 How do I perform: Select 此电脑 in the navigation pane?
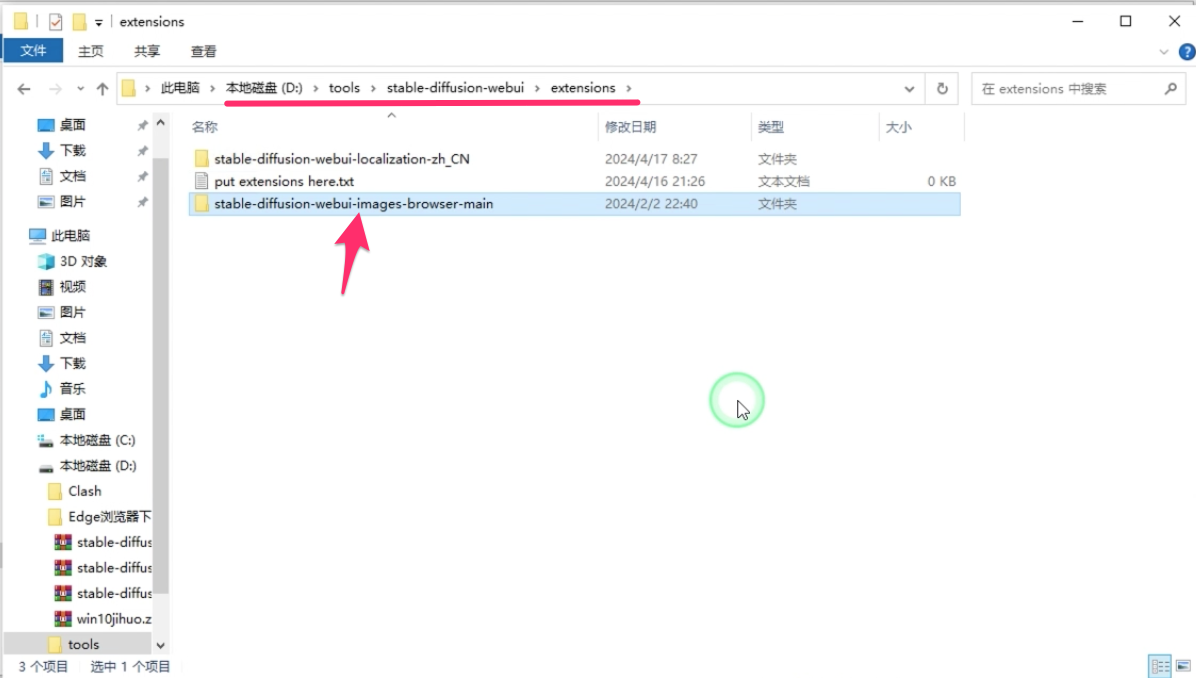(70, 236)
